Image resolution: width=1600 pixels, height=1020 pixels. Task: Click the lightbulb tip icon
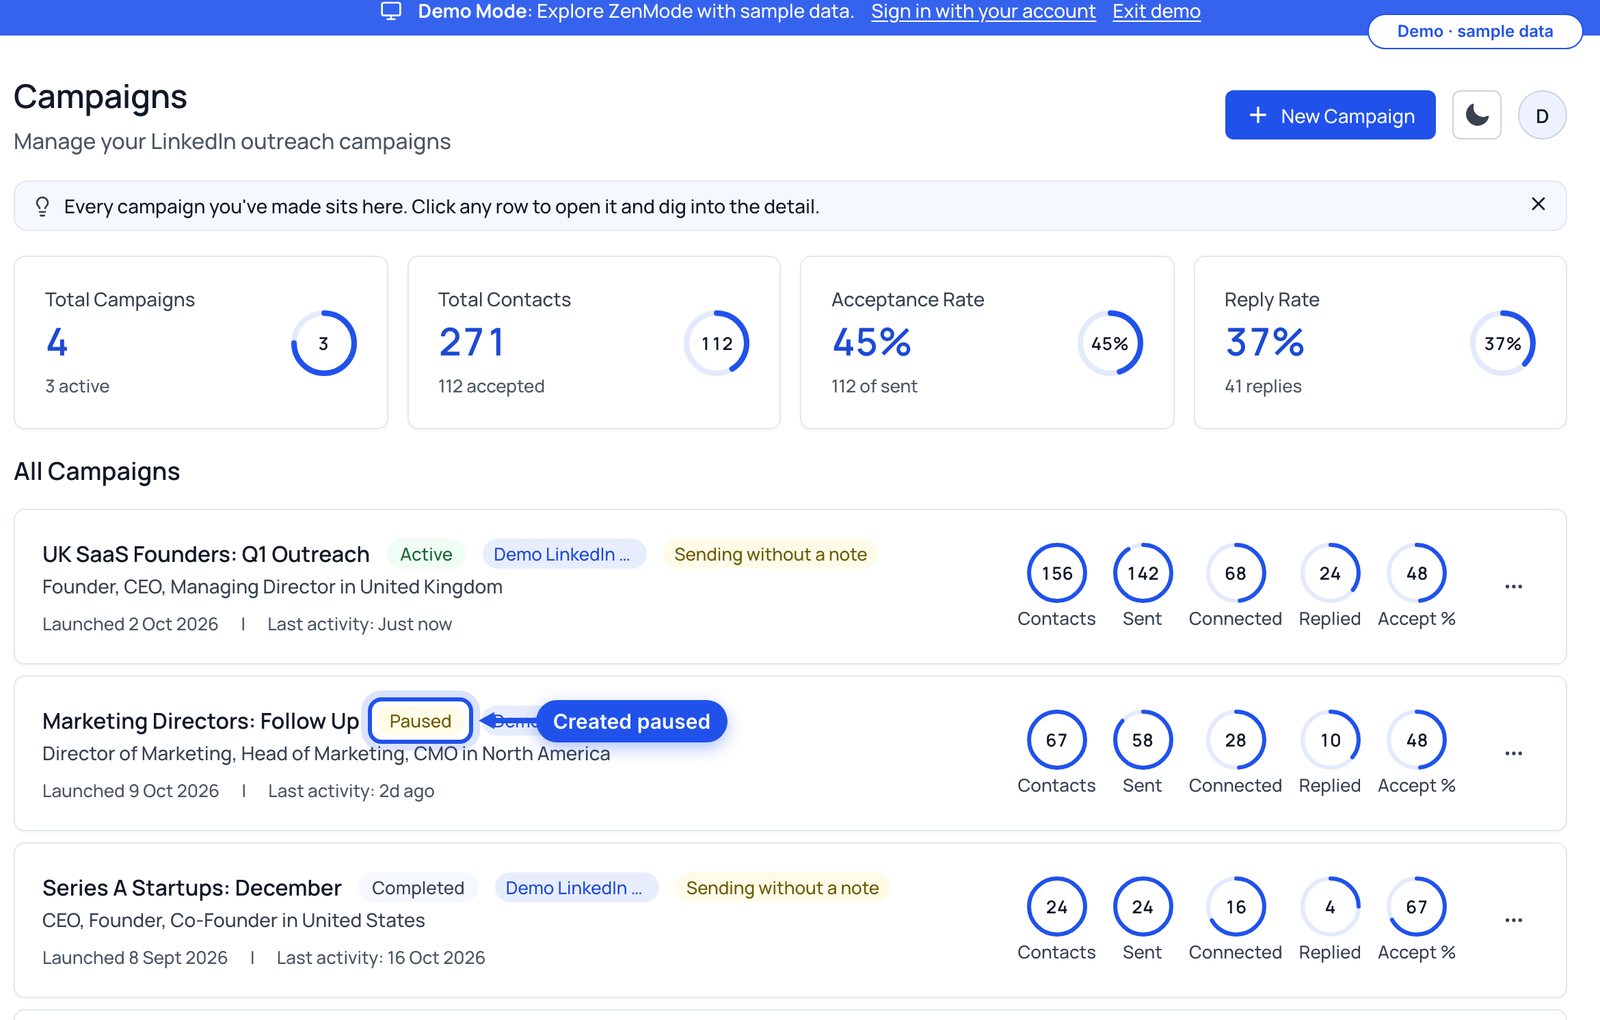tap(42, 206)
